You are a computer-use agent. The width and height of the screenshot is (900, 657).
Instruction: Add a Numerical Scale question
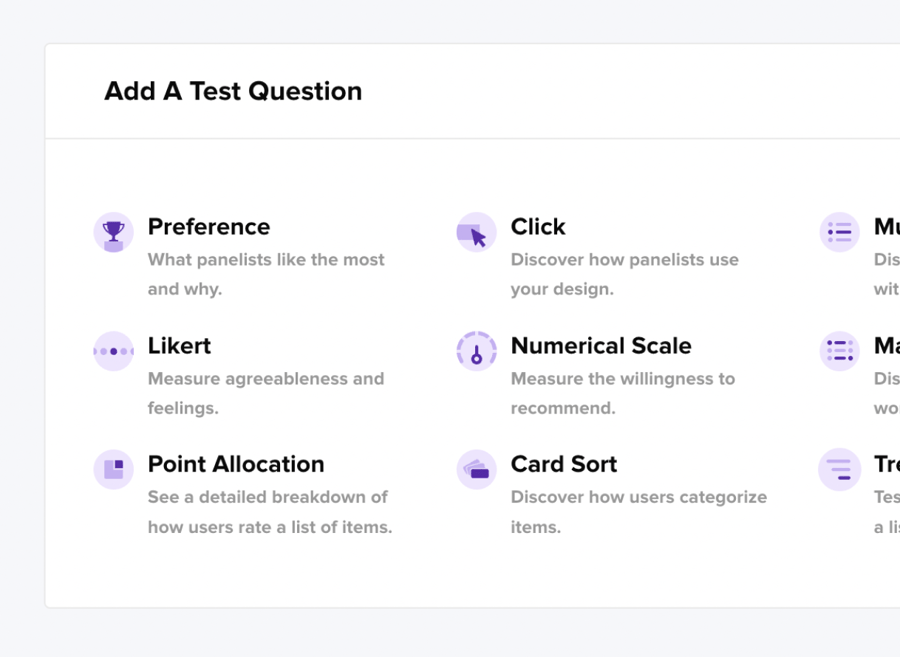tap(601, 346)
